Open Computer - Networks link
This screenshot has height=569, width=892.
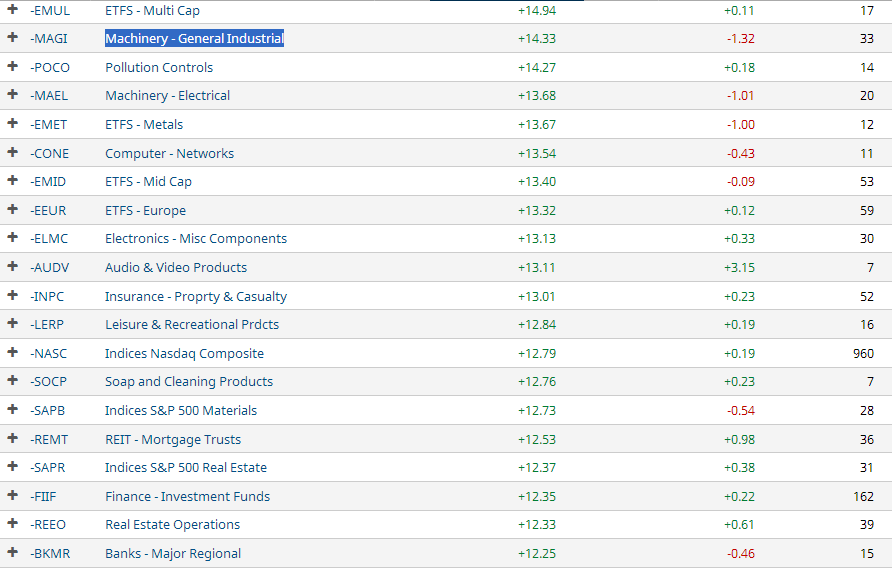pyautogui.click(x=170, y=154)
